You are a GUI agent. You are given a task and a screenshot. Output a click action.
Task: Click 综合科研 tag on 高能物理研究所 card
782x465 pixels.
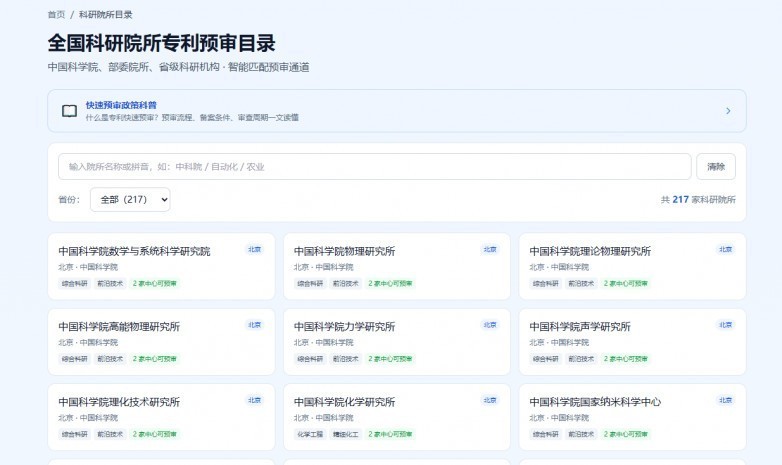(74, 359)
